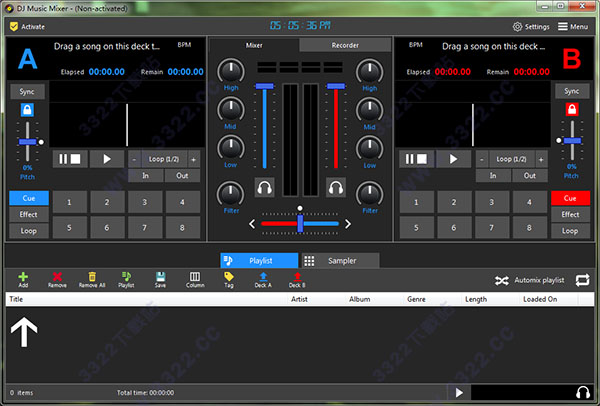Move crossfader left with arrow
The image size is (600, 406).
click(252, 224)
